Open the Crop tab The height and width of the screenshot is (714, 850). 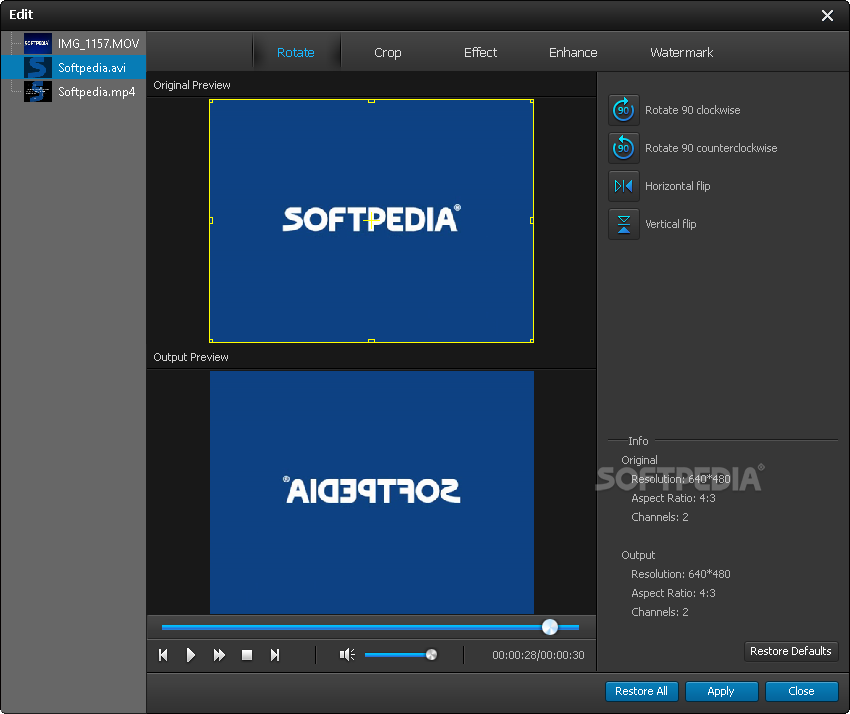[388, 53]
